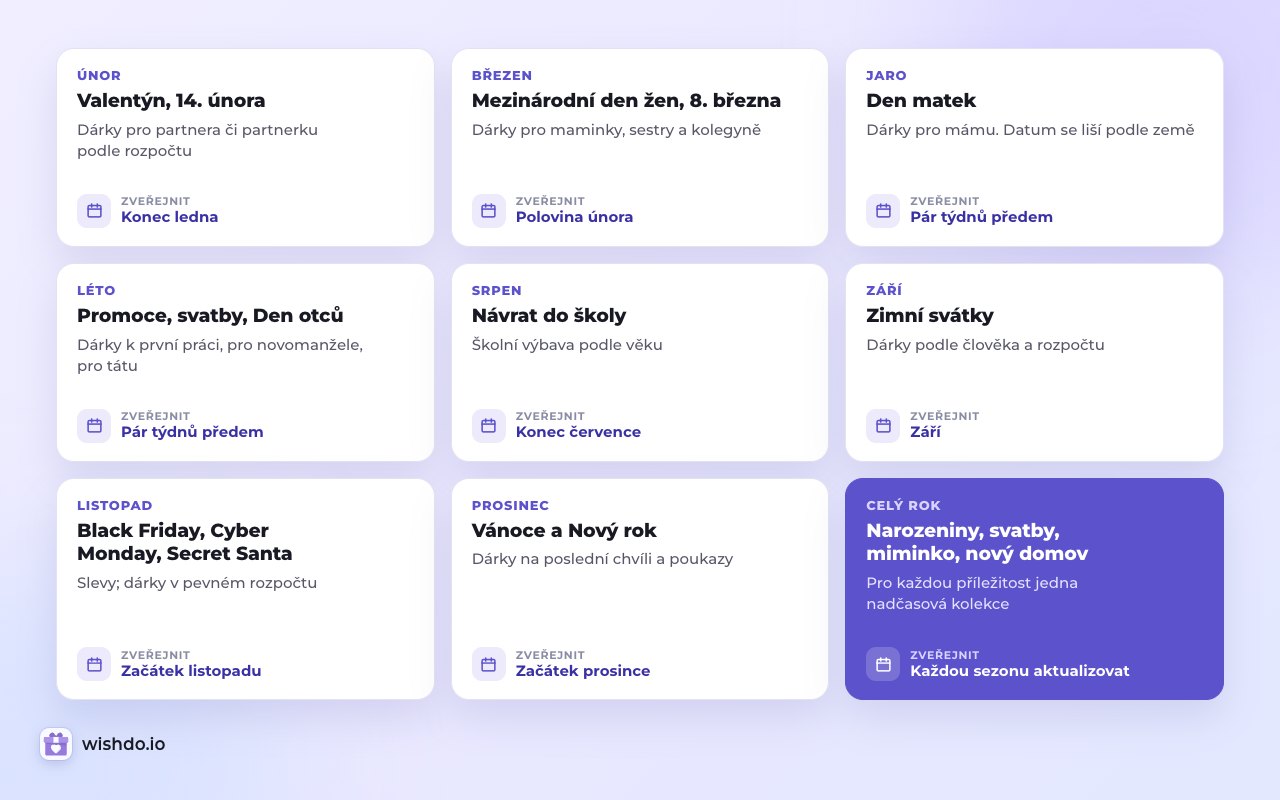
Task: Click ZVEŘEJNIT label in the Valentýn card
Action: click(x=156, y=201)
